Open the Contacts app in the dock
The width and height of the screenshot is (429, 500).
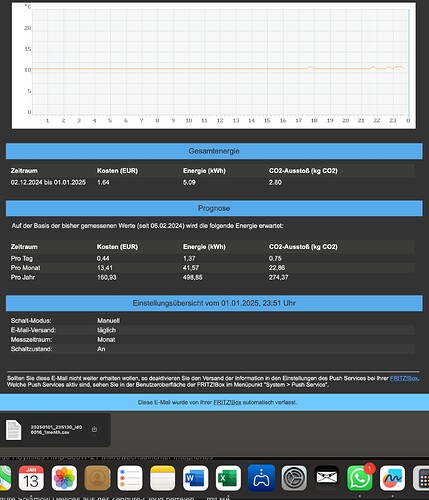[x=97, y=478]
